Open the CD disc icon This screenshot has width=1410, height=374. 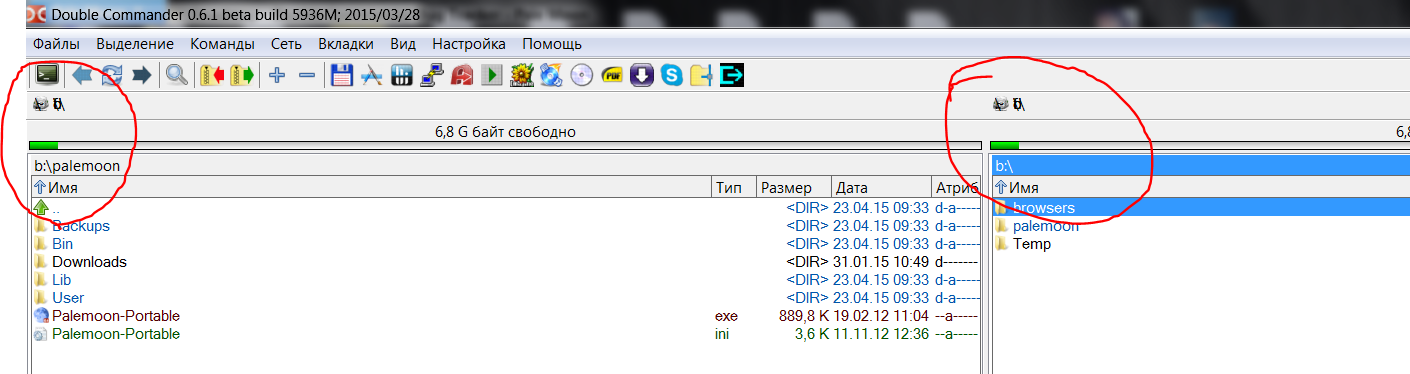(x=582, y=75)
